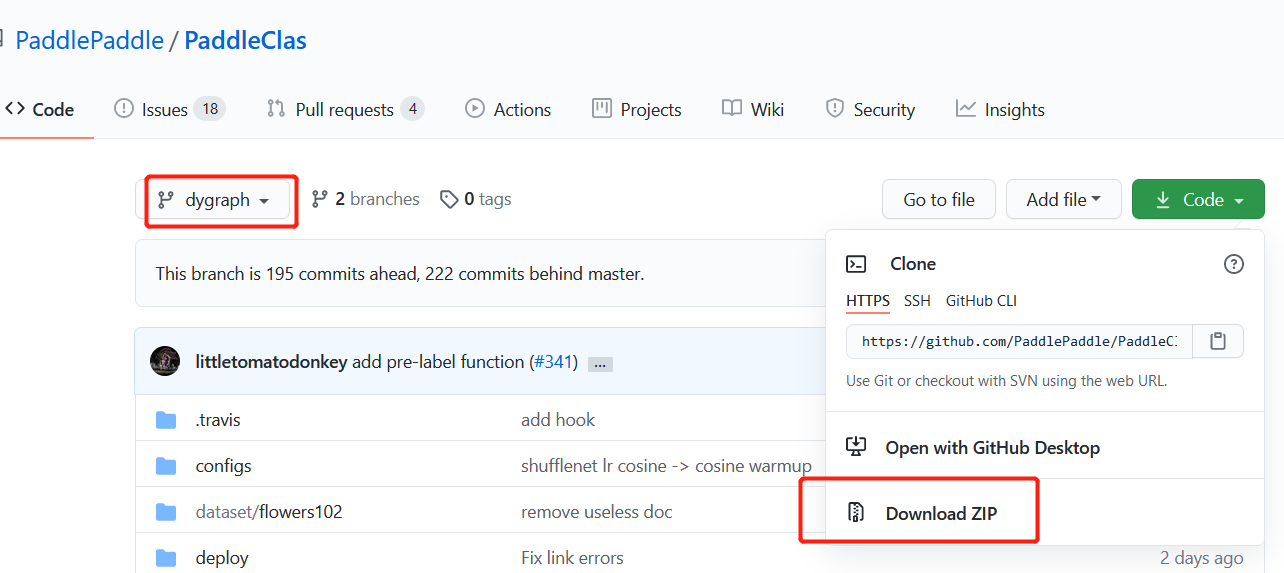Open pull request #341 link

pos(553,362)
